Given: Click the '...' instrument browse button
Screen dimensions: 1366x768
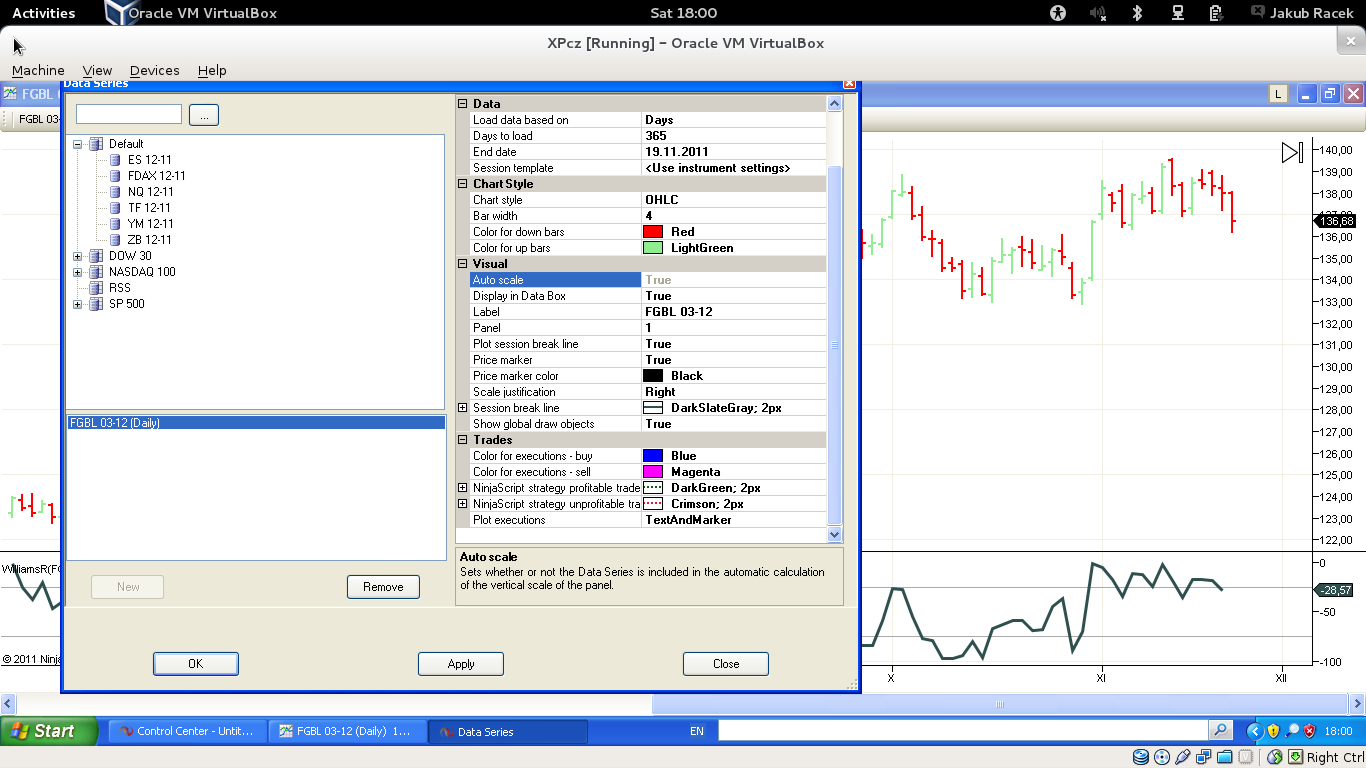Looking at the screenshot, I should [204, 115].
